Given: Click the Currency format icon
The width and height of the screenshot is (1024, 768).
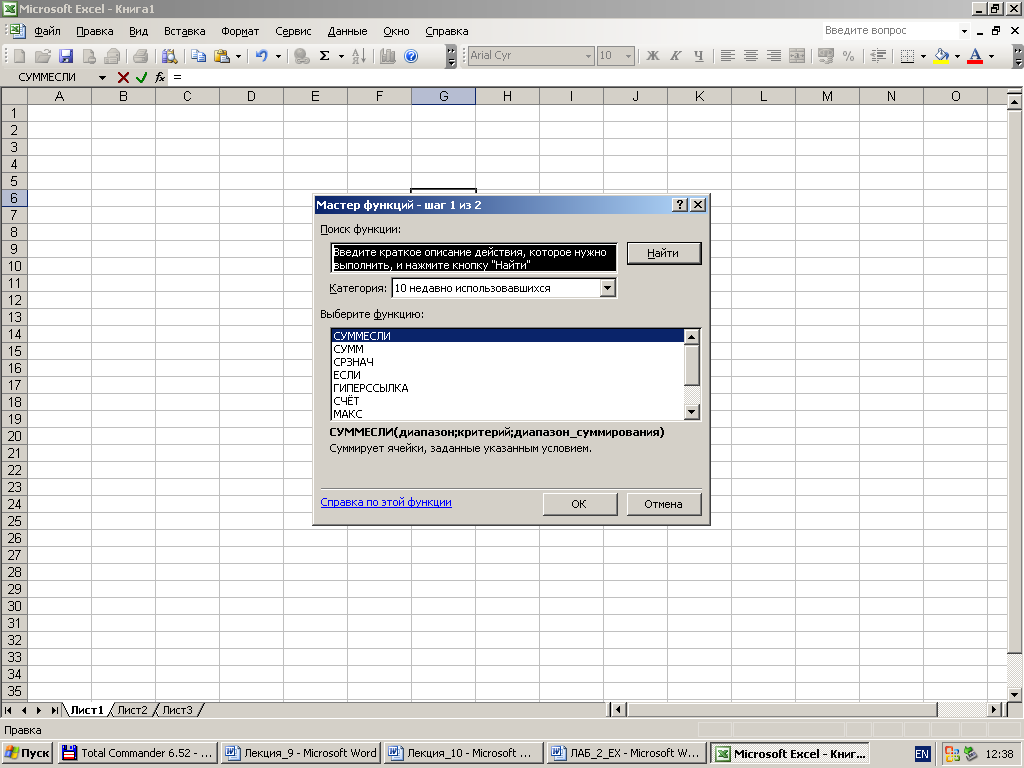Looking at the screenshot, I should (x=825, y=56).
